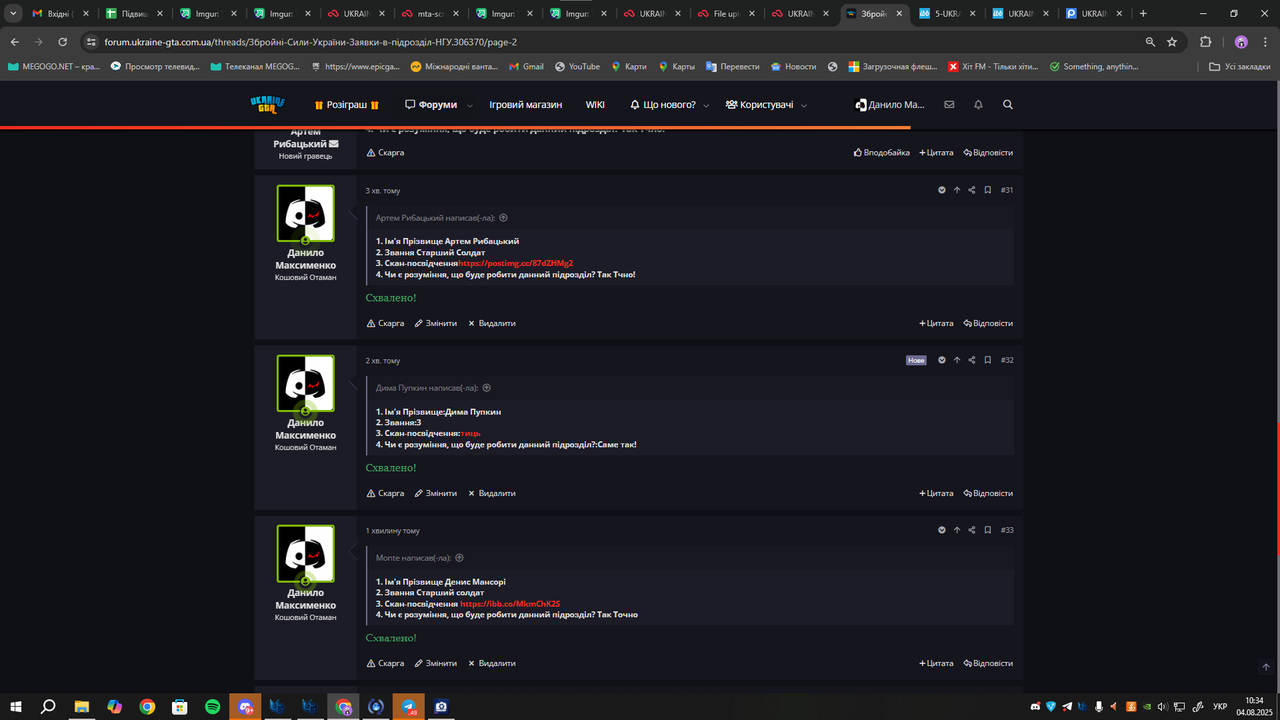Share post #33 via share icon
1280x720 pixels.
(x=972, y=530)
